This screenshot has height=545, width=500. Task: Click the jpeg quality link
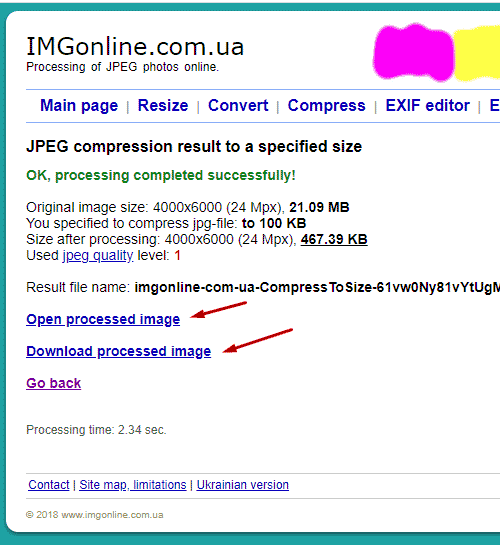coord(98,256)
